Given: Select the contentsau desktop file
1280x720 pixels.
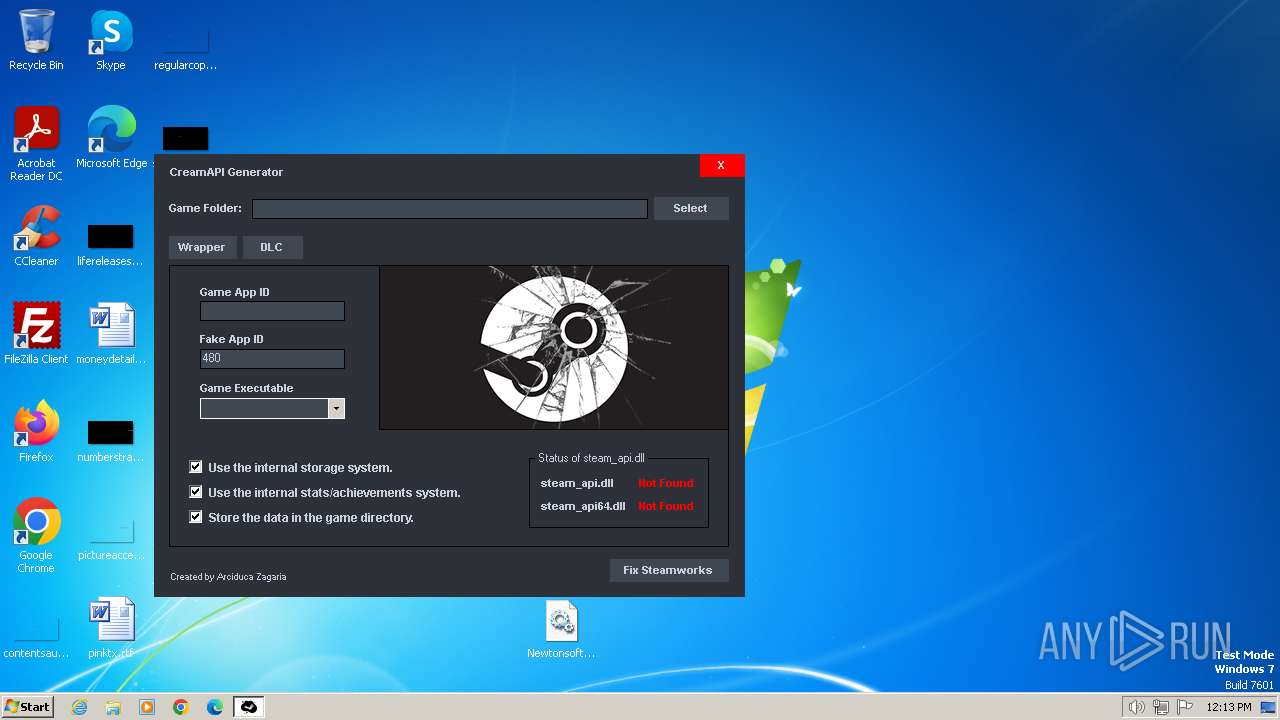Looking at the screenshot, I should (x=36, y=636).
